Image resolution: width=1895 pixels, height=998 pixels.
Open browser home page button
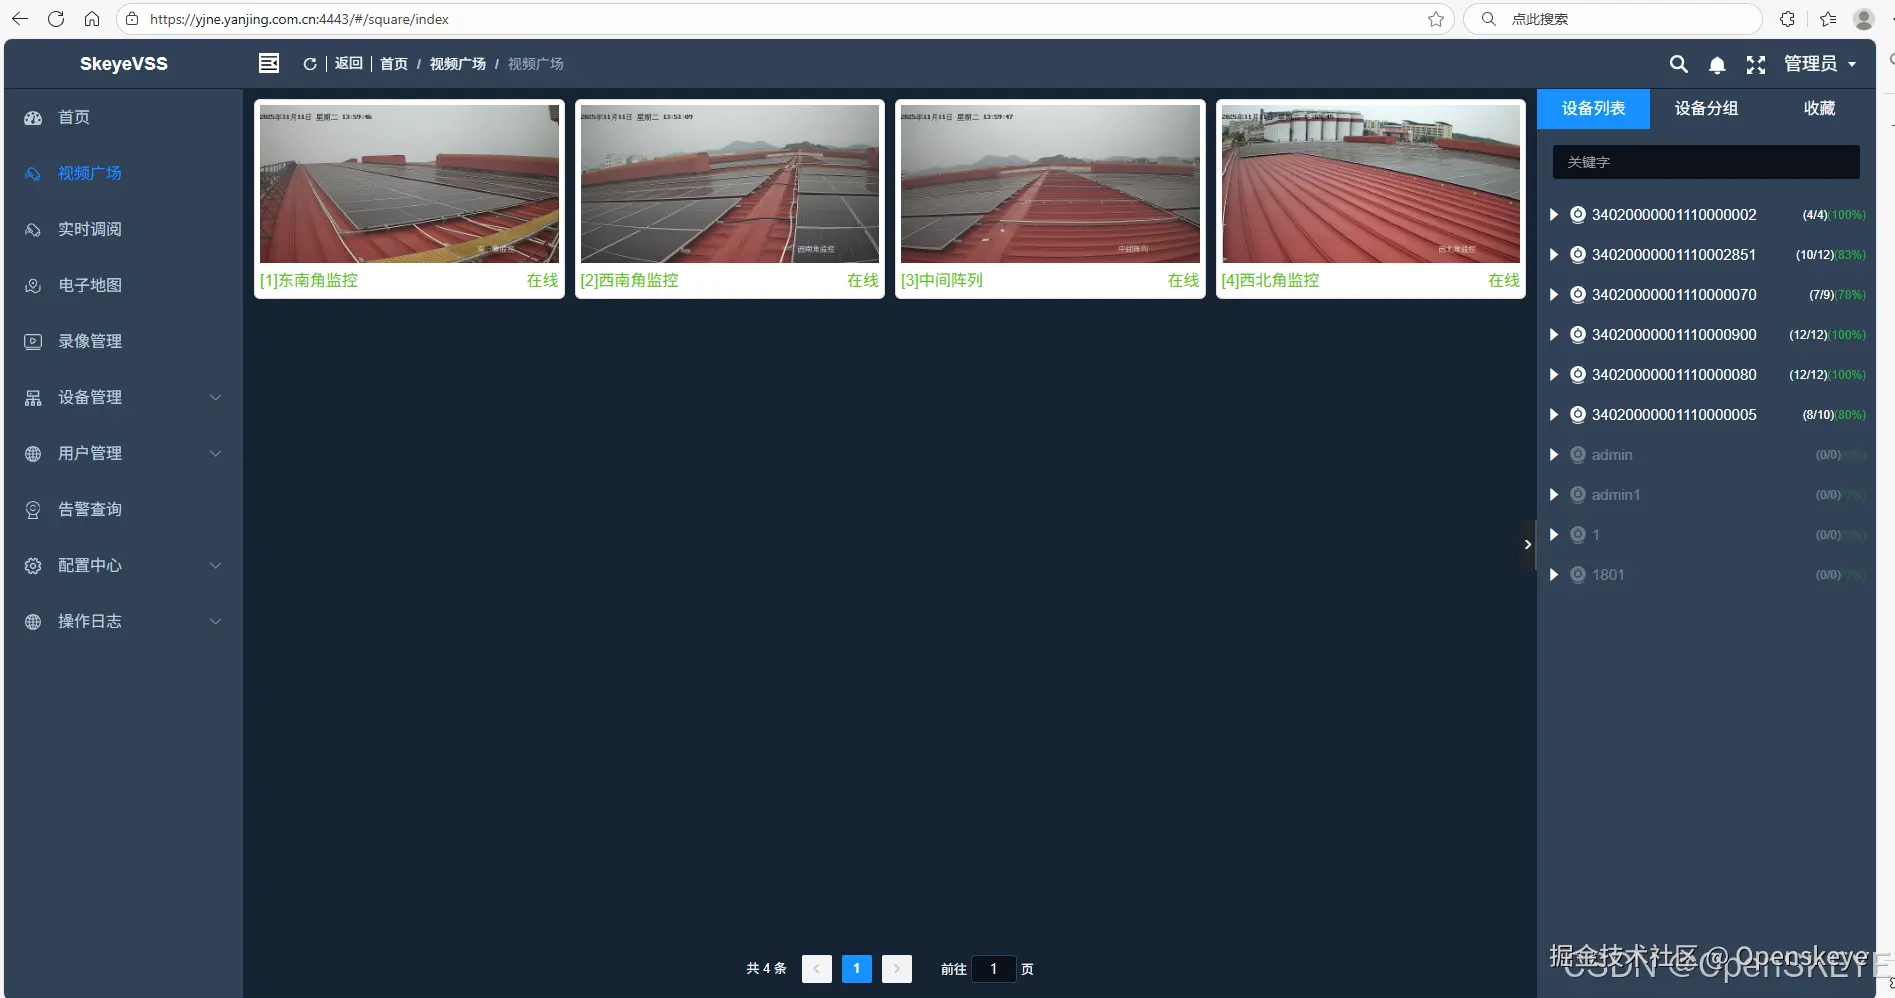(92, 19)
